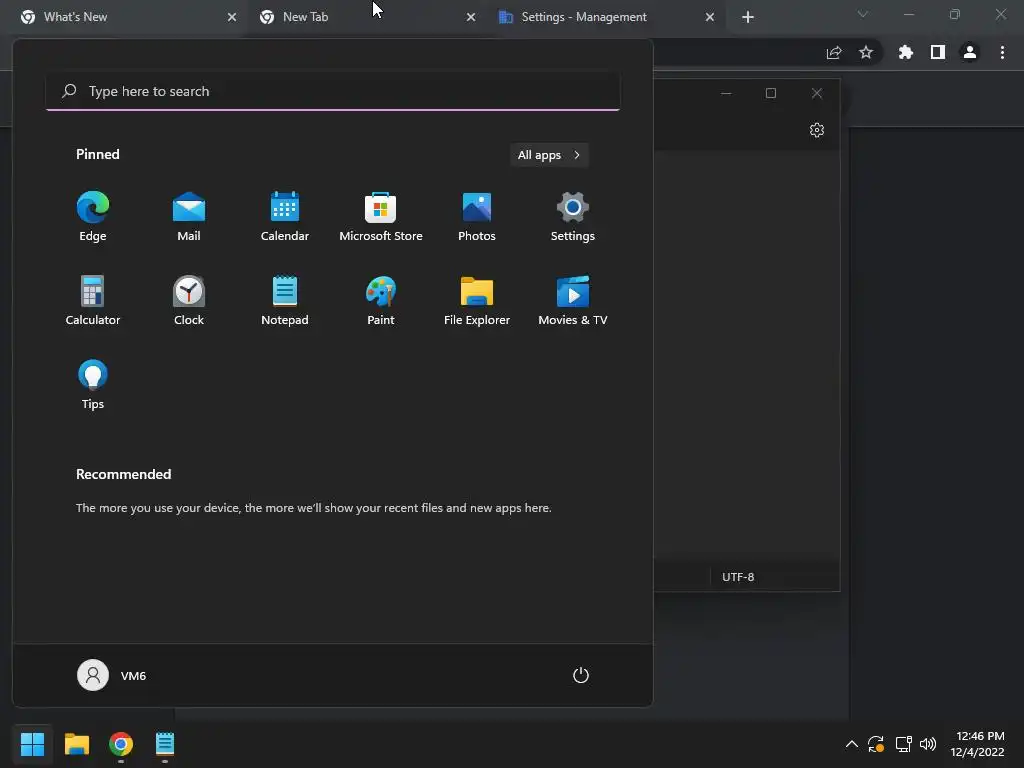Open the Settings app from pinned apps

tap(573, 216)
